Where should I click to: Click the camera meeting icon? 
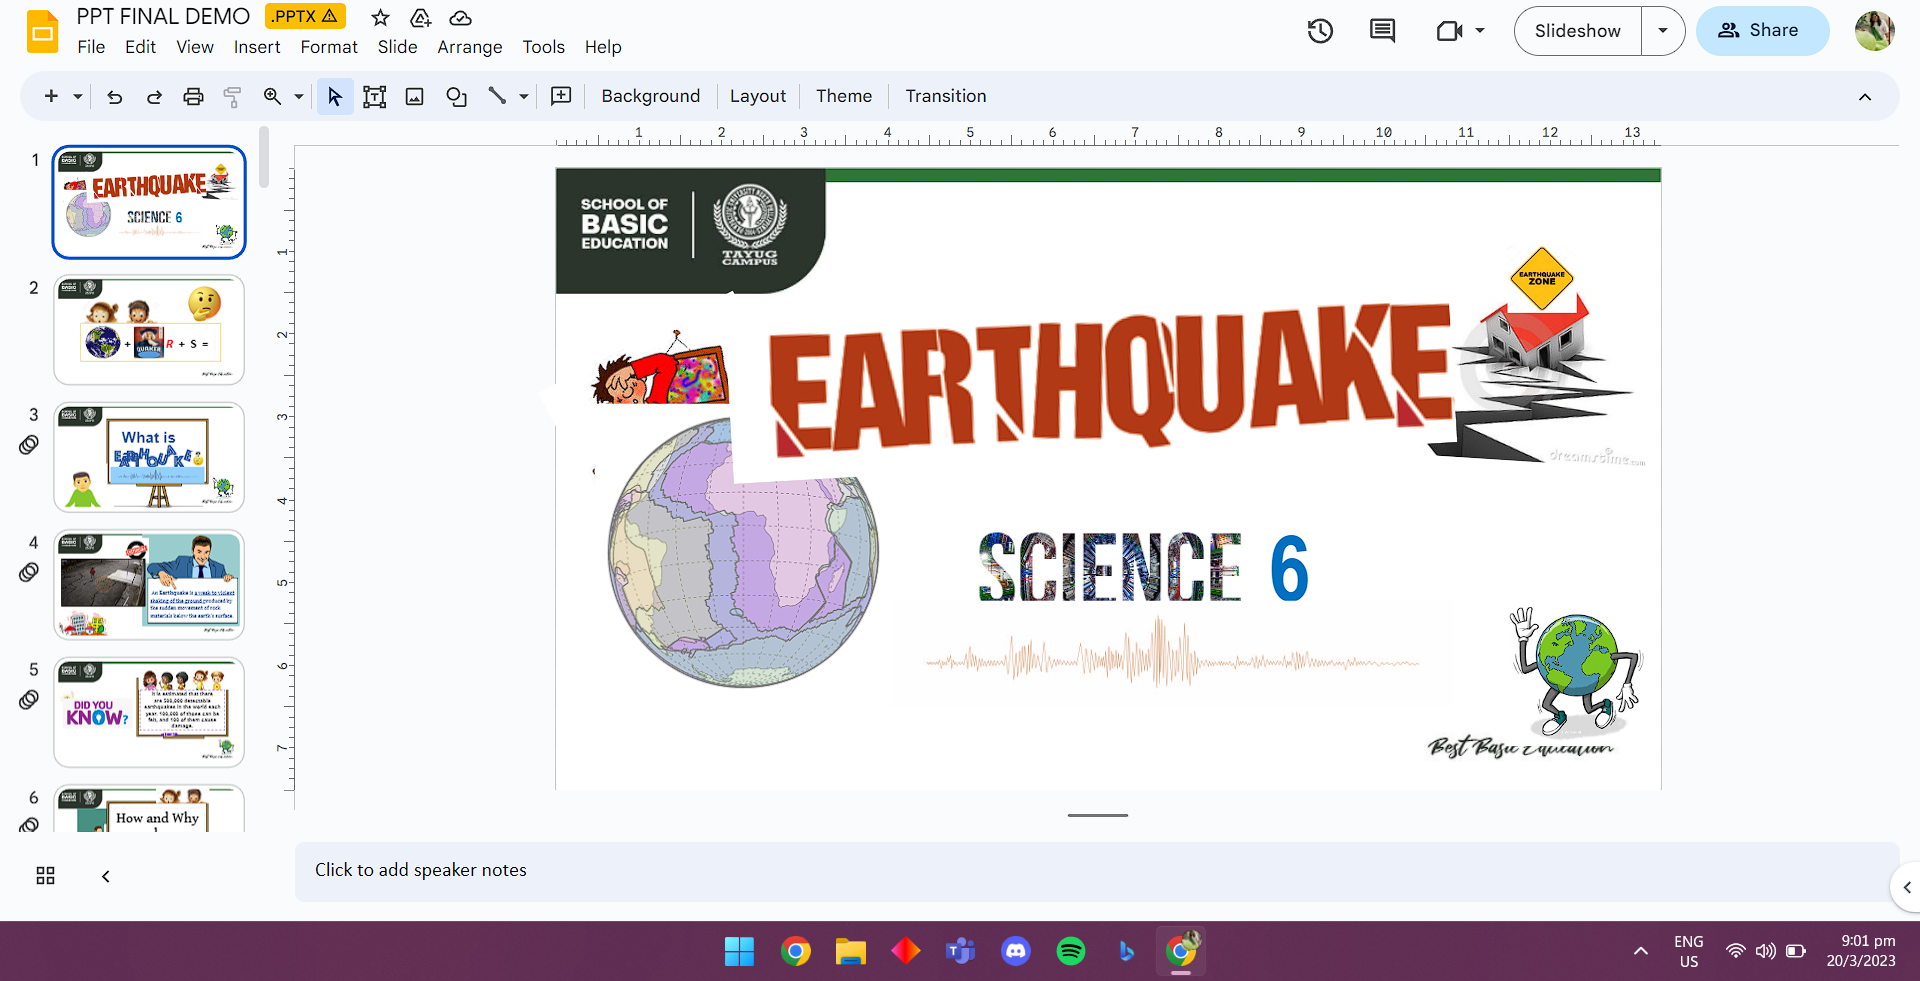[1449, 31]
